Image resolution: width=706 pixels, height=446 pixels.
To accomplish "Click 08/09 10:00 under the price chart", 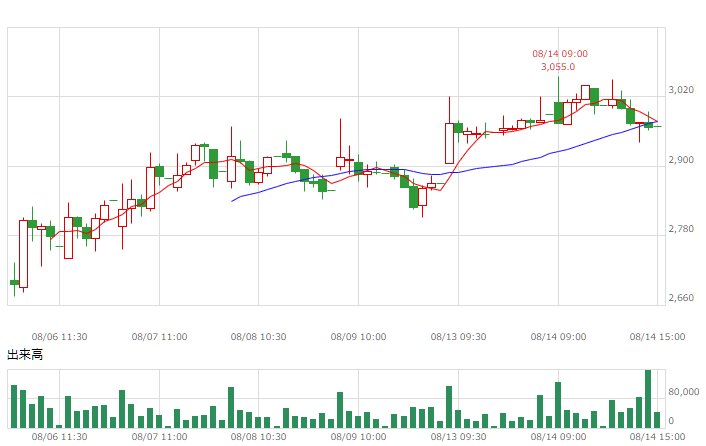I will click(x=358, y=337).
